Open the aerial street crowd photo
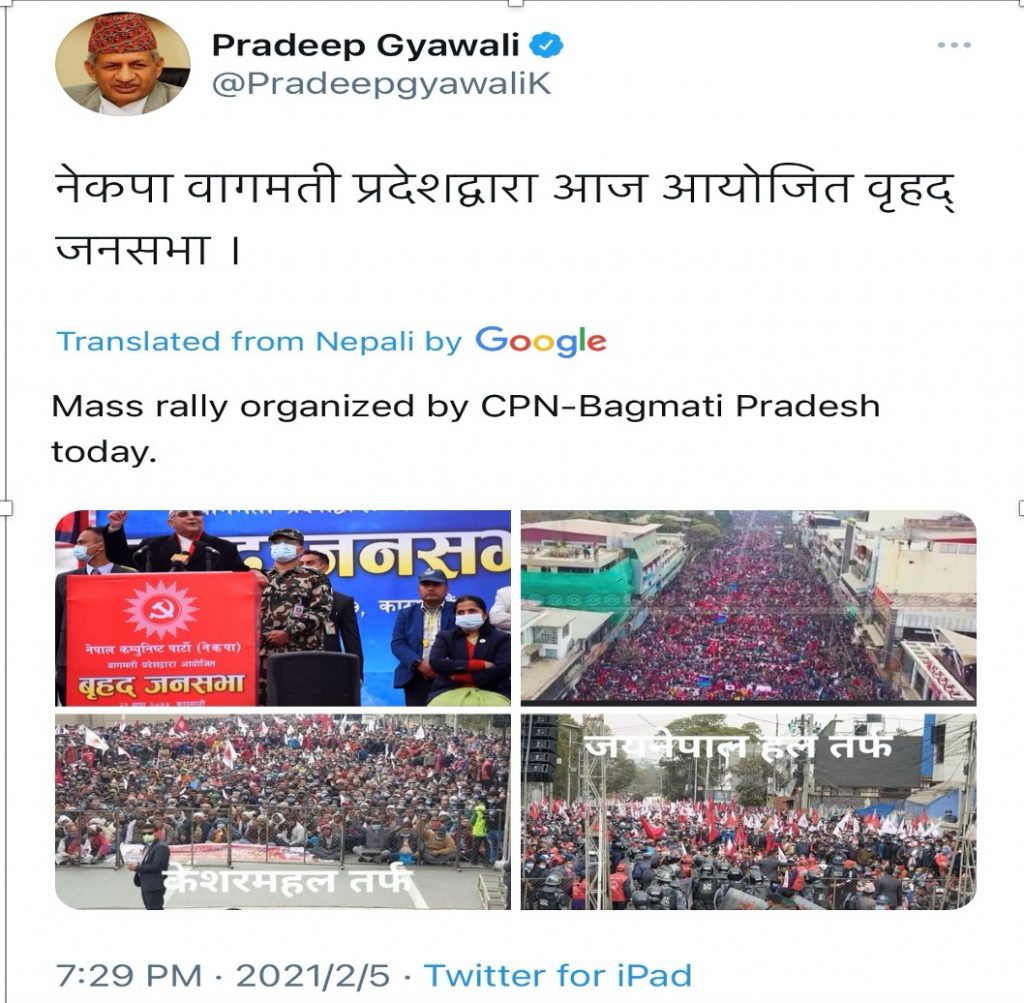 [x=748, y=608]
